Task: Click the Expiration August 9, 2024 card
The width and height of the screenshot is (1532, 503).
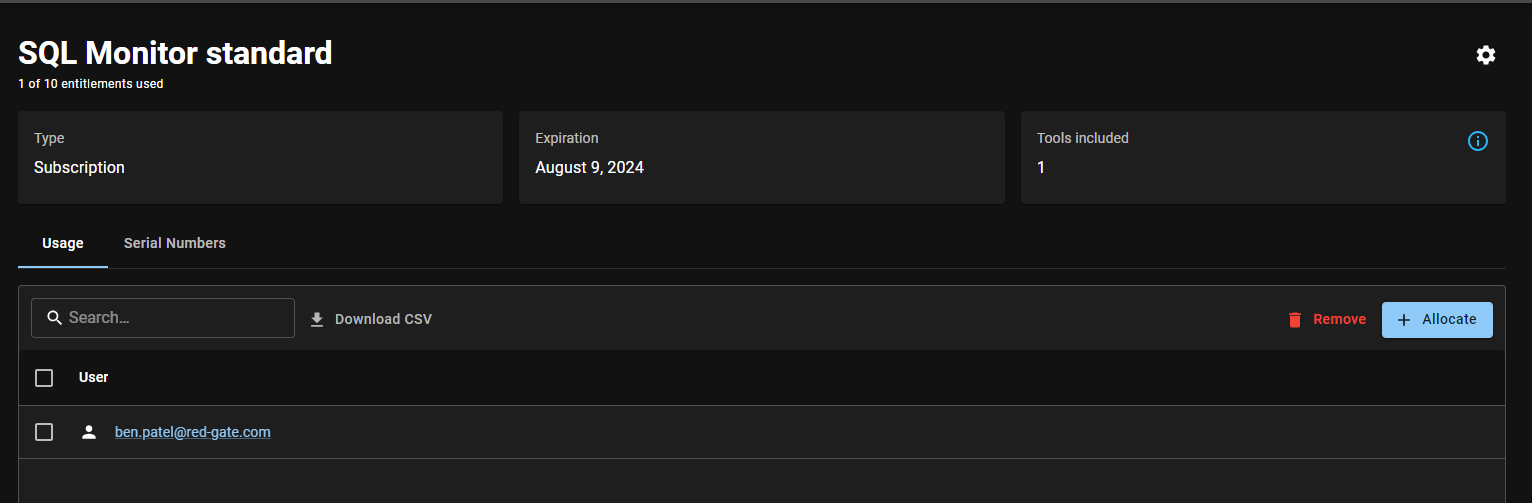Action: 762,157
